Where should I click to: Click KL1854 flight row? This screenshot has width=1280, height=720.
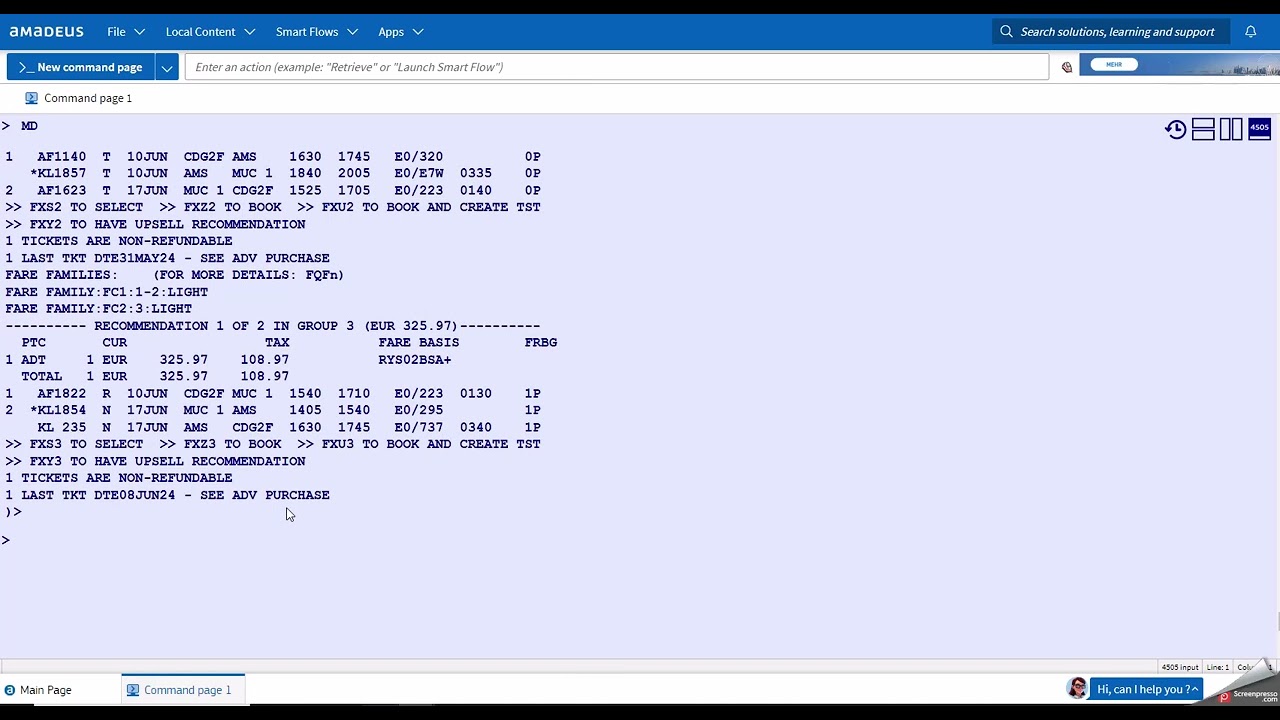pyautogui.click(x=273, y=410)
